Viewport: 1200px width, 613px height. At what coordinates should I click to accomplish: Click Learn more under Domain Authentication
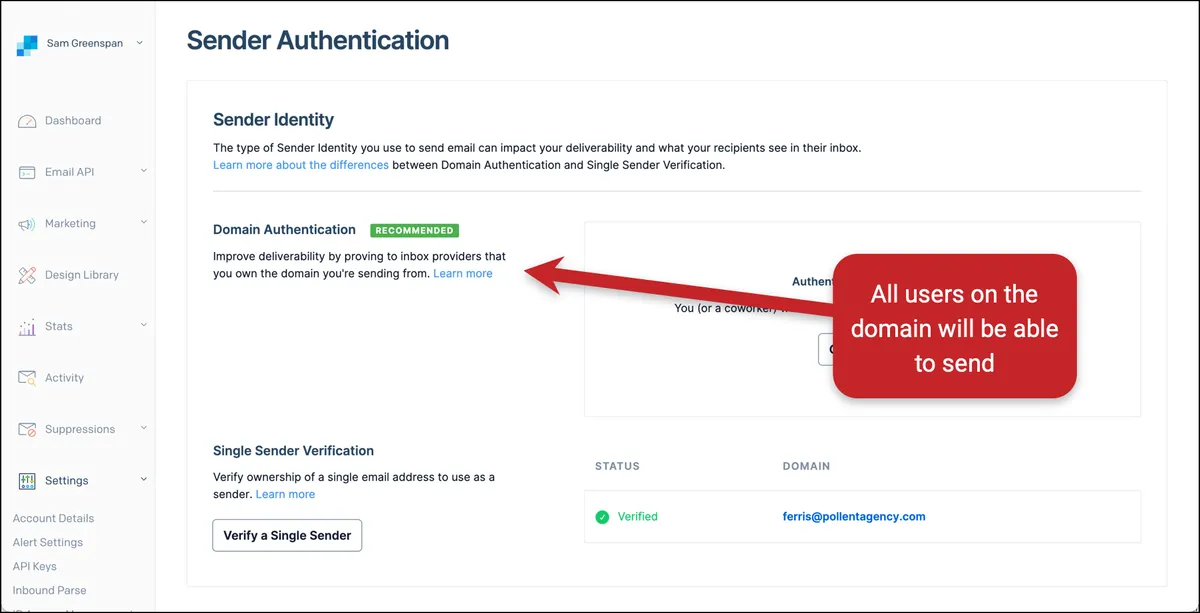point(463,273)
